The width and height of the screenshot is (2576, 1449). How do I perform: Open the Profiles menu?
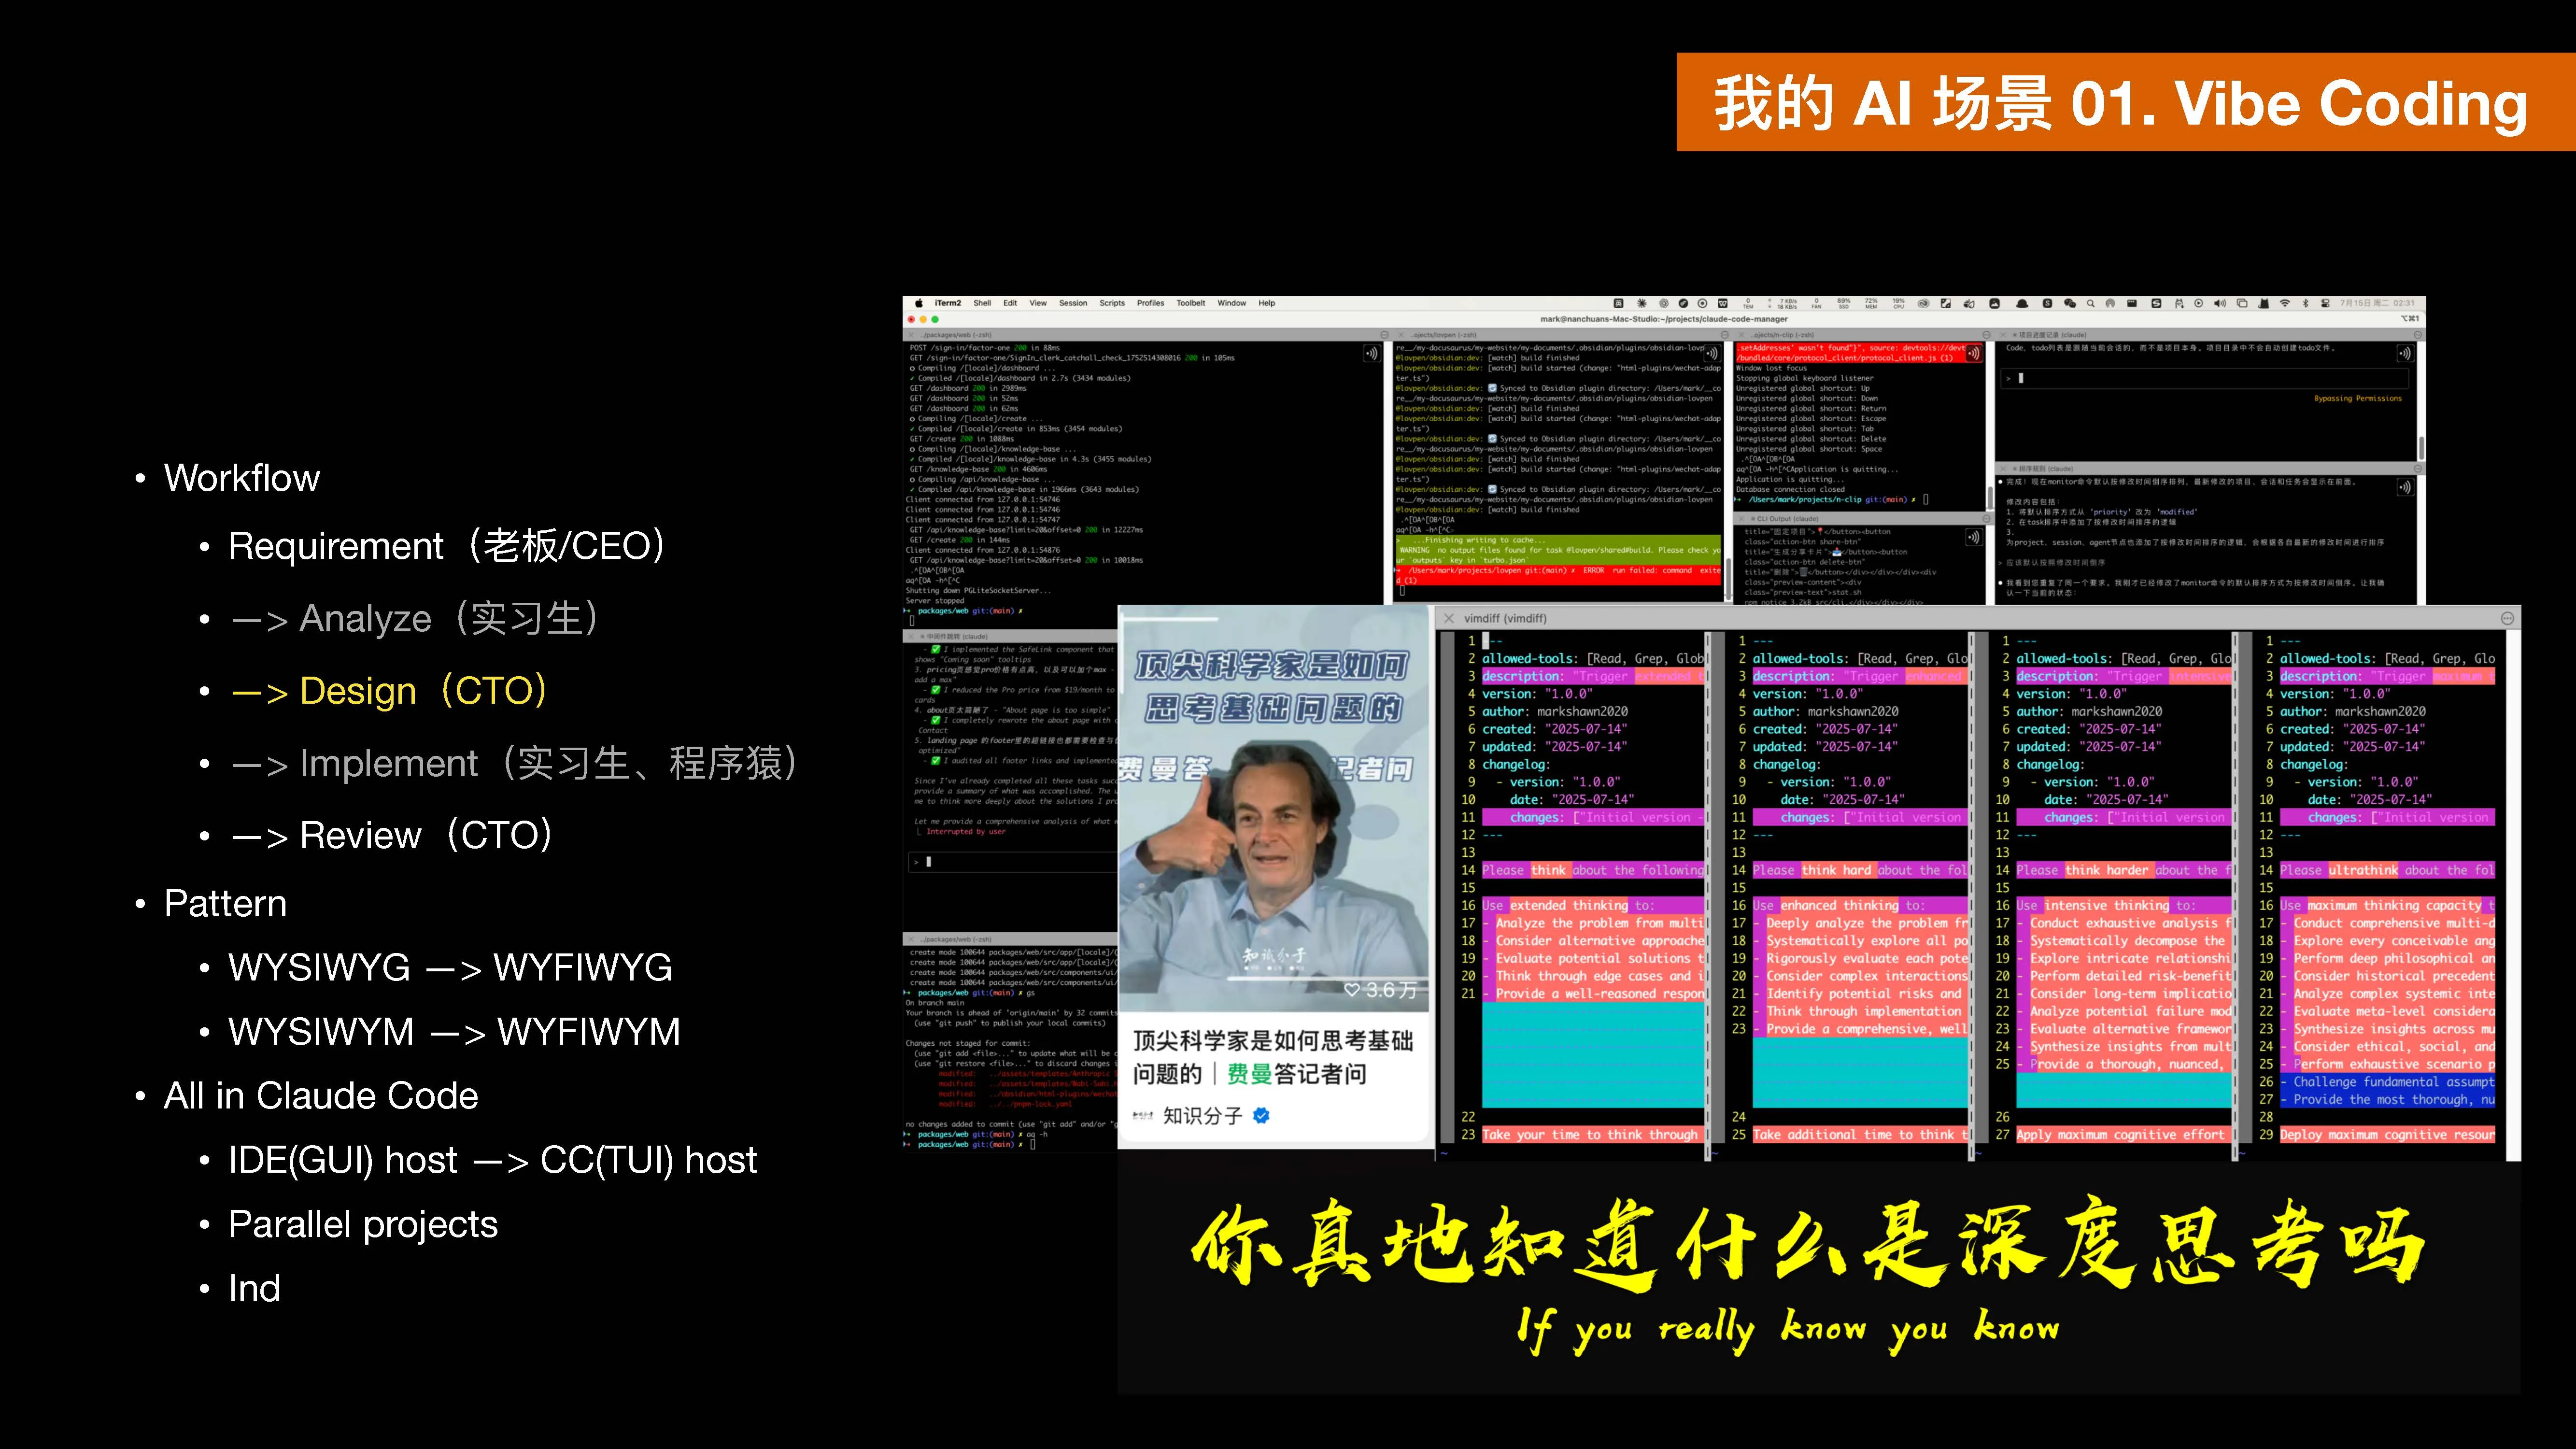(1150, 303)
